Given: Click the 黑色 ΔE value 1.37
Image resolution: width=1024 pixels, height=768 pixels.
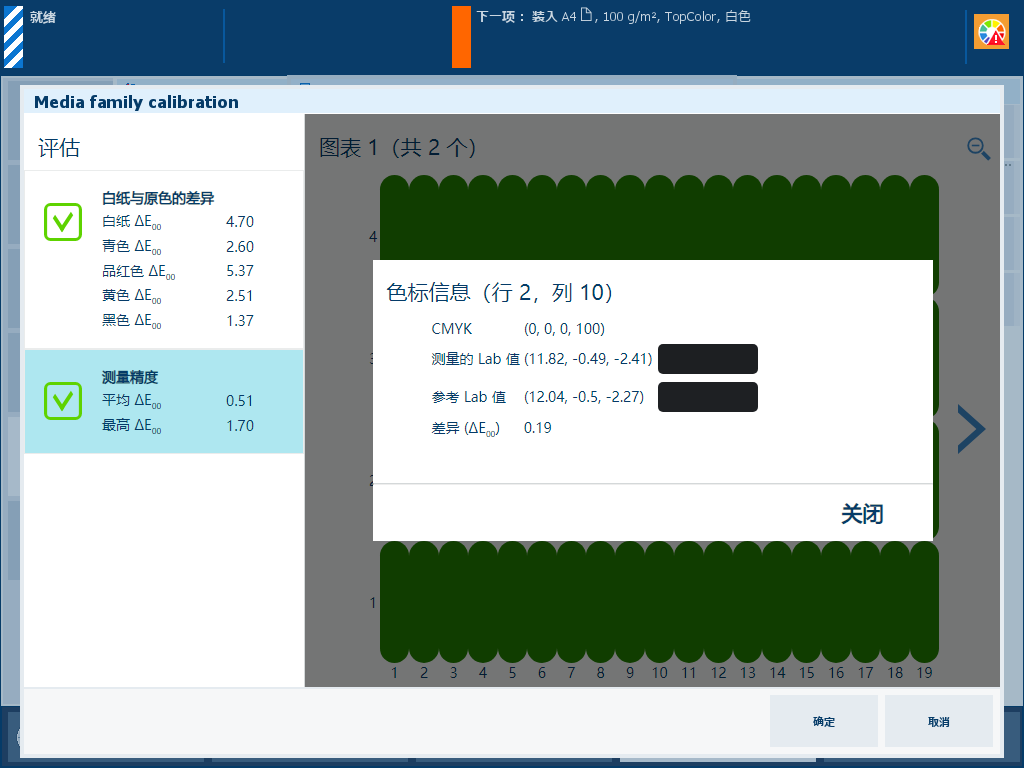Looking at the screenshot, I should (x=240, y=321).
